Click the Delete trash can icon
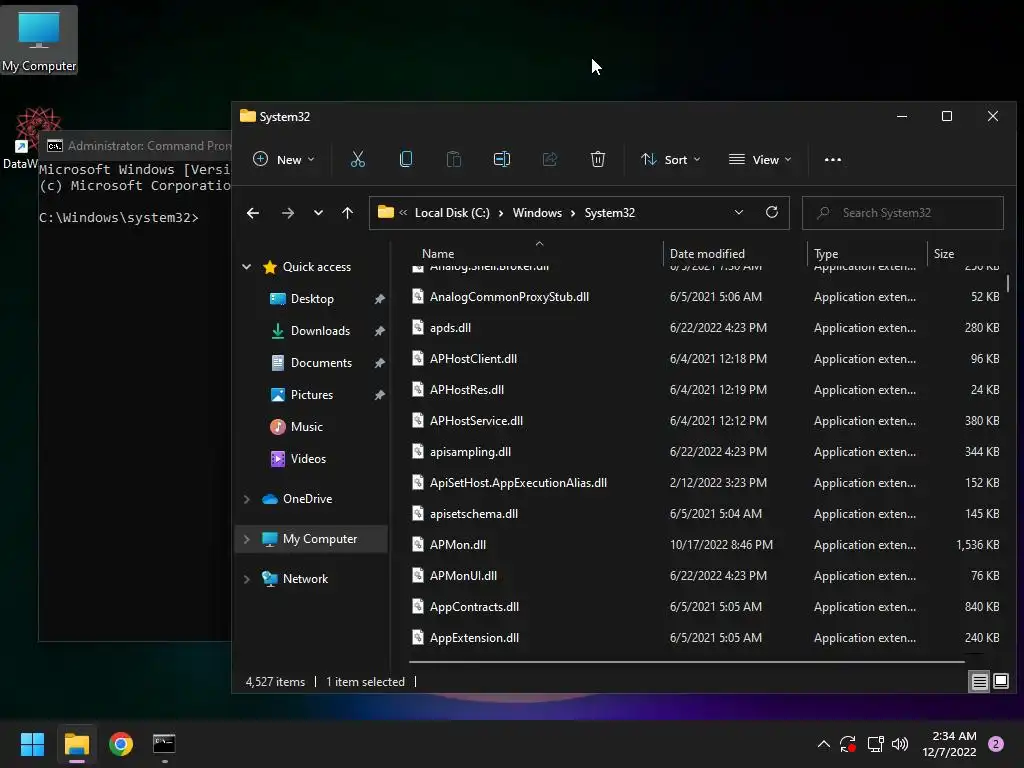The width and height of the screenshot is (1024, 768). pos(598,159)
